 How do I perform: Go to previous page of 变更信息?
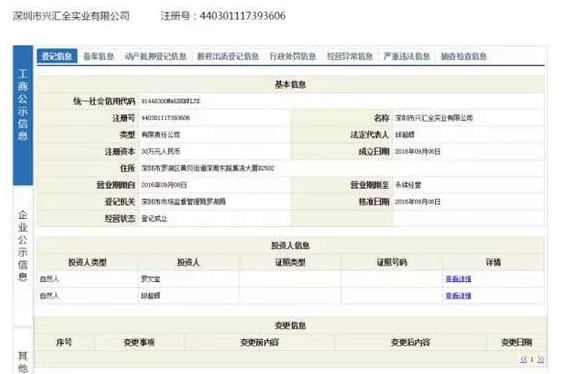(523, 359)
